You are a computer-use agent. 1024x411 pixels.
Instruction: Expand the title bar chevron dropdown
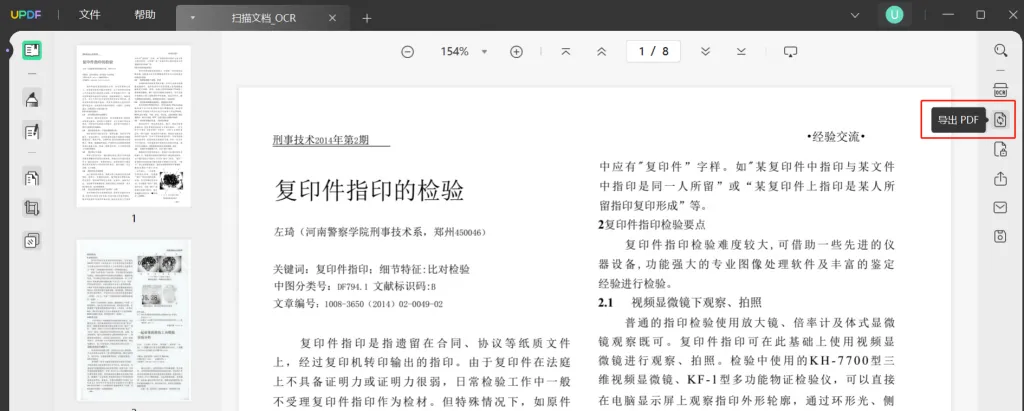click(855, 14)
